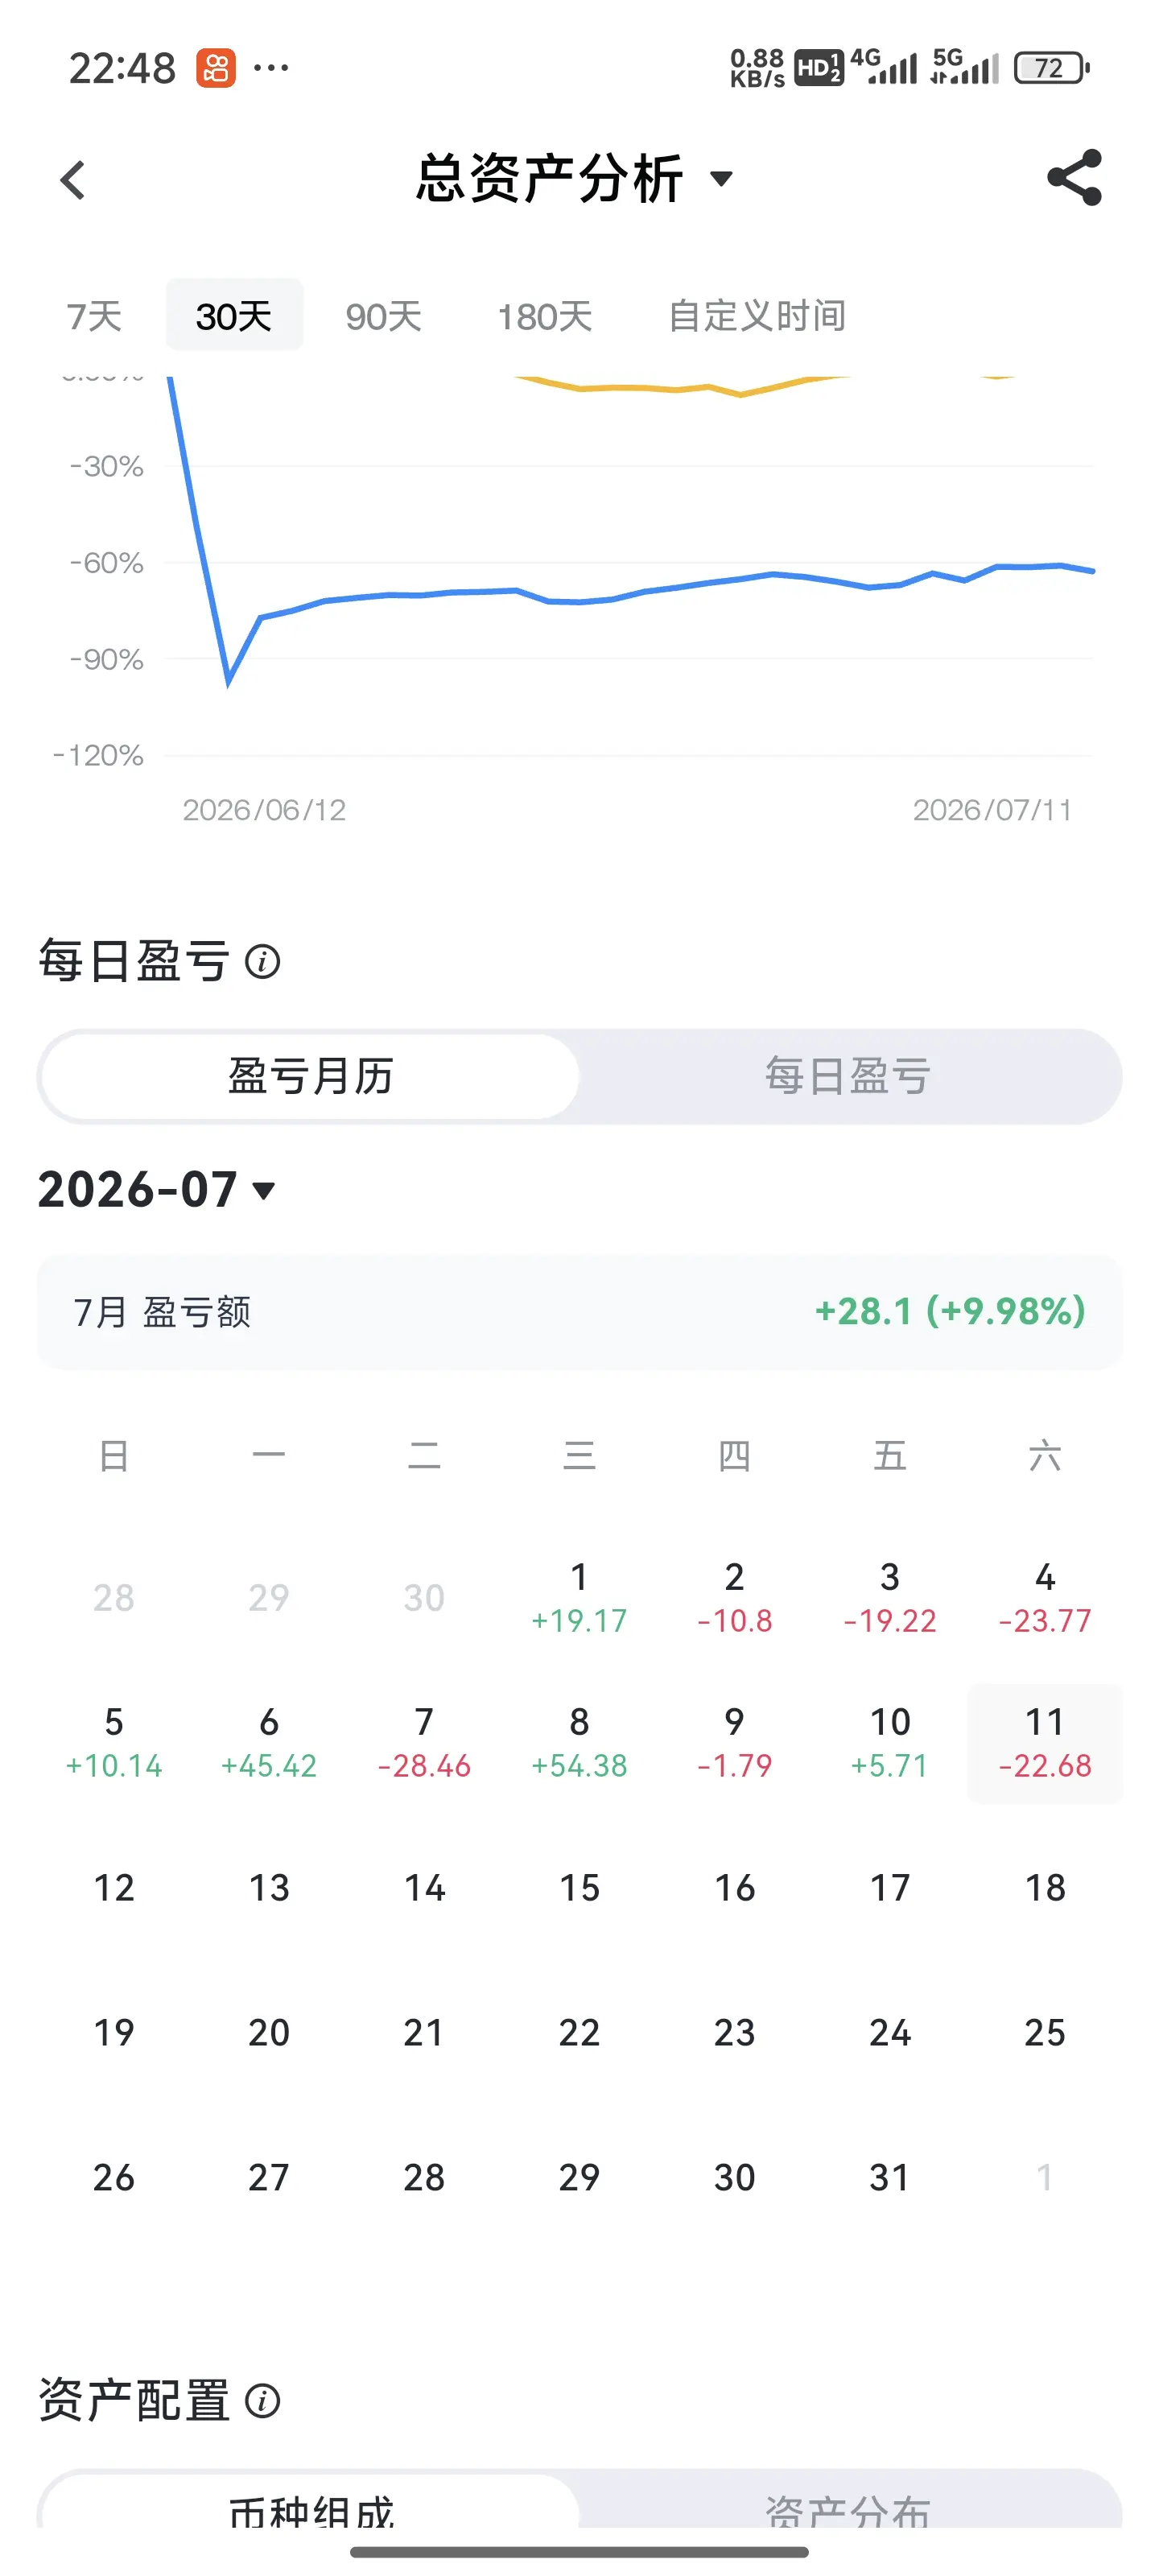Tap info icon beside 每日盈亏

click(x=262, y=962)
